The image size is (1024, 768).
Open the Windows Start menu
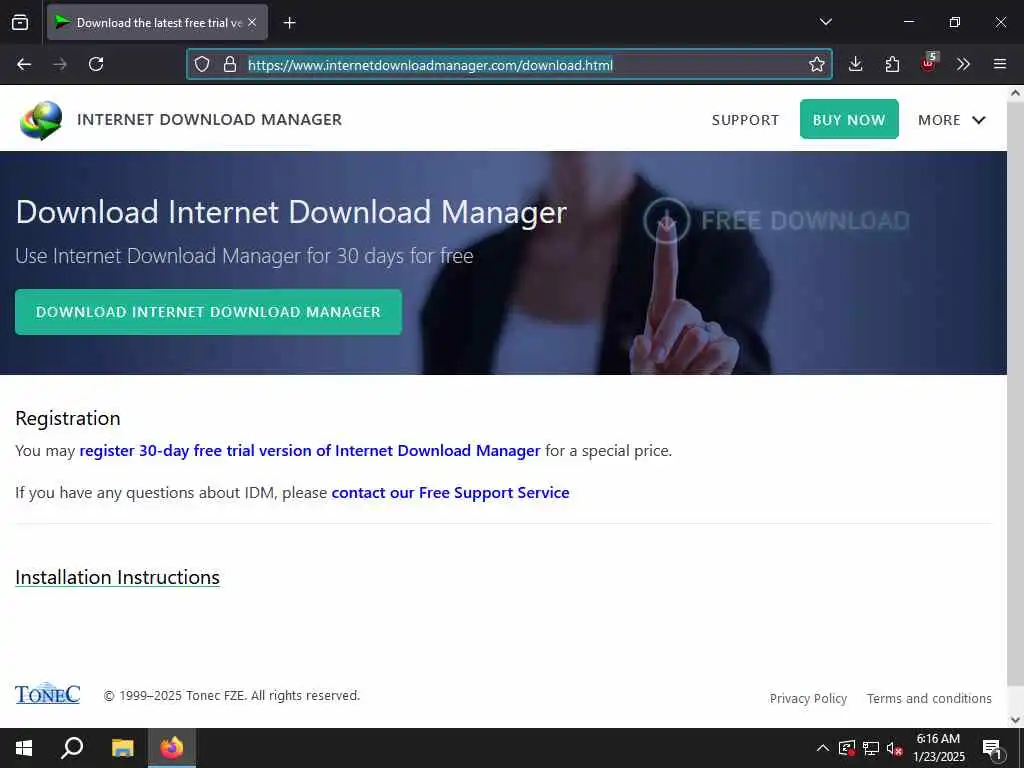tap(24, 748)
